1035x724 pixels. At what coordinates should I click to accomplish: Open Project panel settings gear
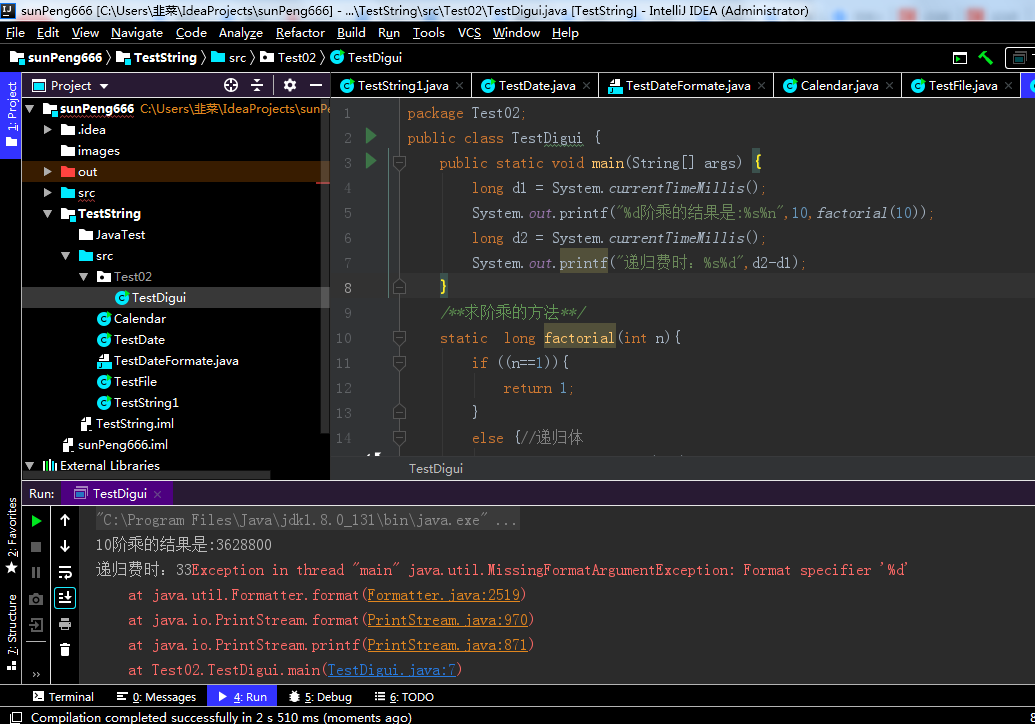[290, 85]
